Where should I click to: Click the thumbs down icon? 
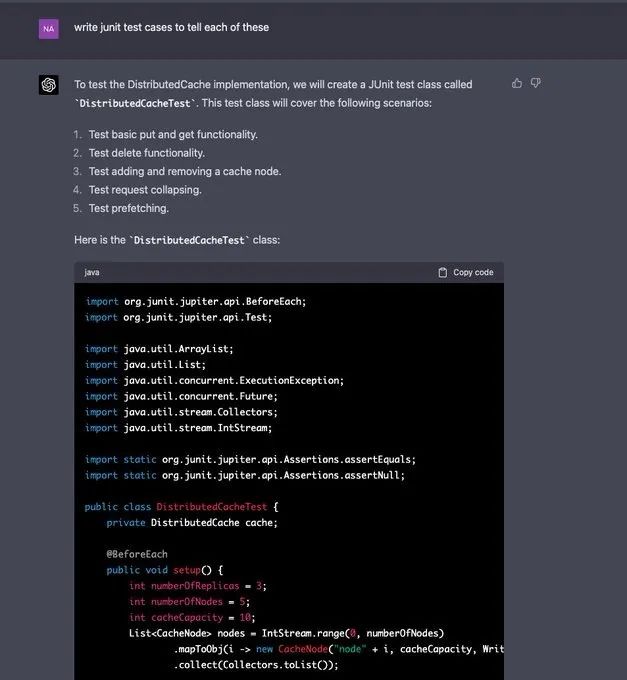click(536, 83)
